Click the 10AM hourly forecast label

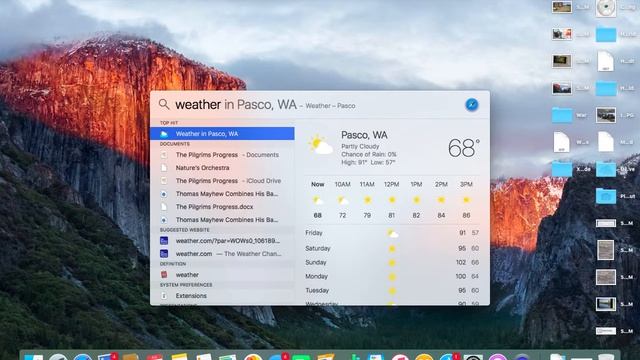coord(342,184)
